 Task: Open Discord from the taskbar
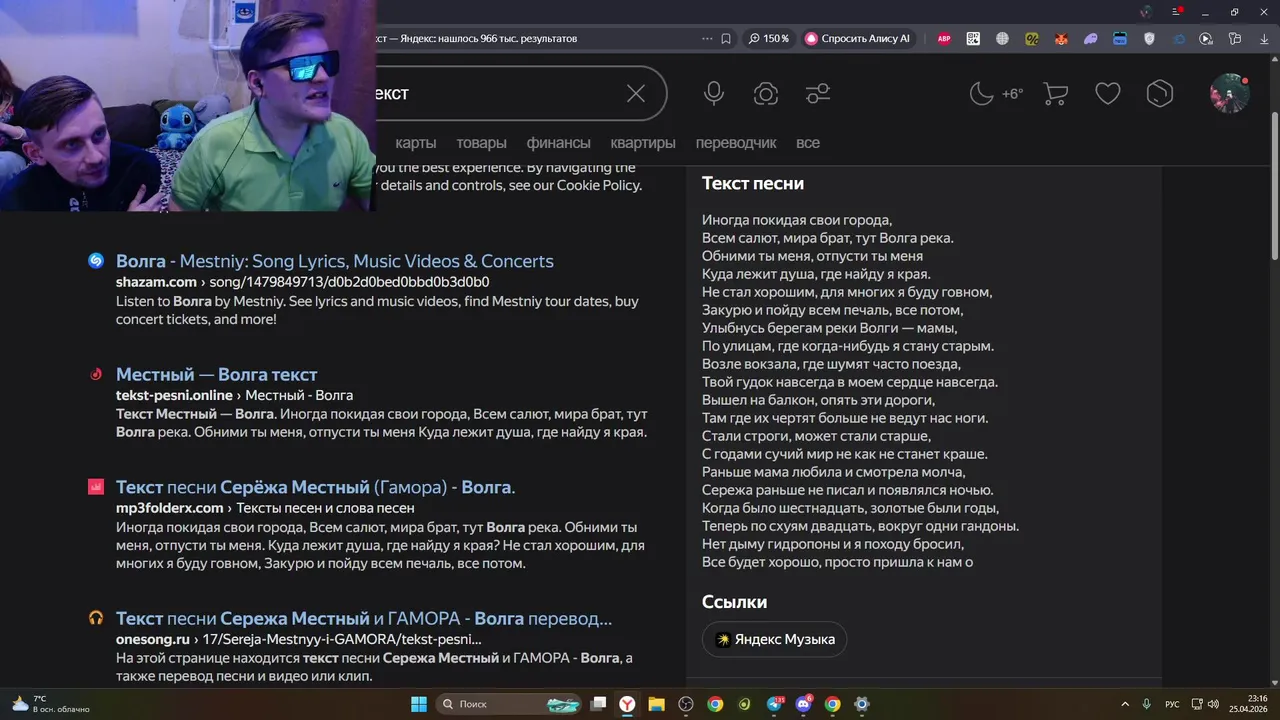[x=803, y=704]
